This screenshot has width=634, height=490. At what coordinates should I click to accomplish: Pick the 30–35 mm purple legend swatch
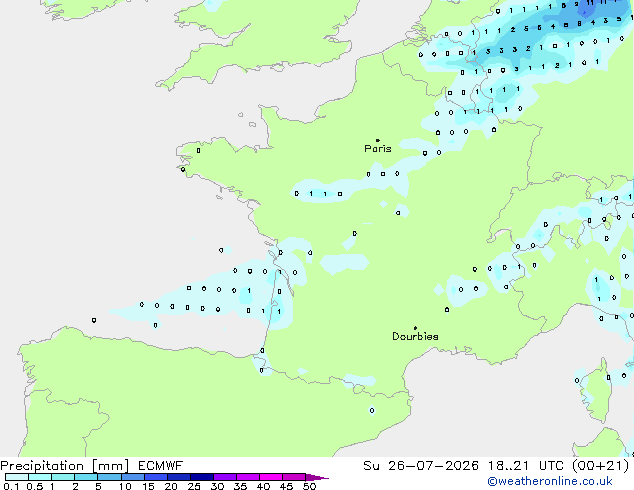coord(225,477)
